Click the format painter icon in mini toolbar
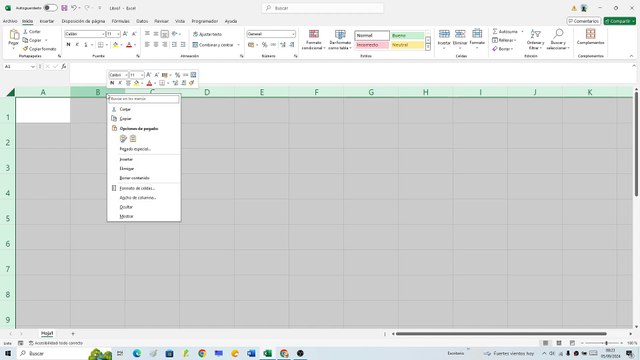 click(191, 83)
